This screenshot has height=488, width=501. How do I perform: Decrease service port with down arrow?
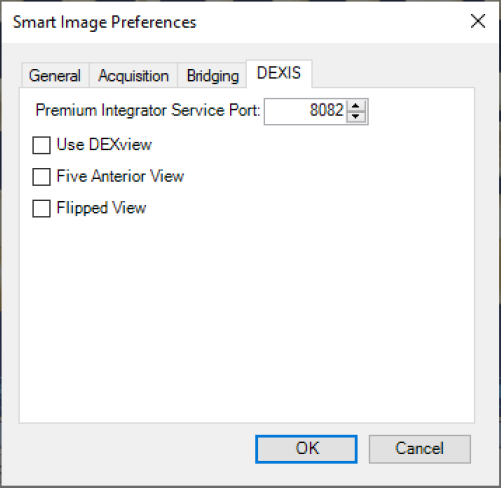pos(356,117)
